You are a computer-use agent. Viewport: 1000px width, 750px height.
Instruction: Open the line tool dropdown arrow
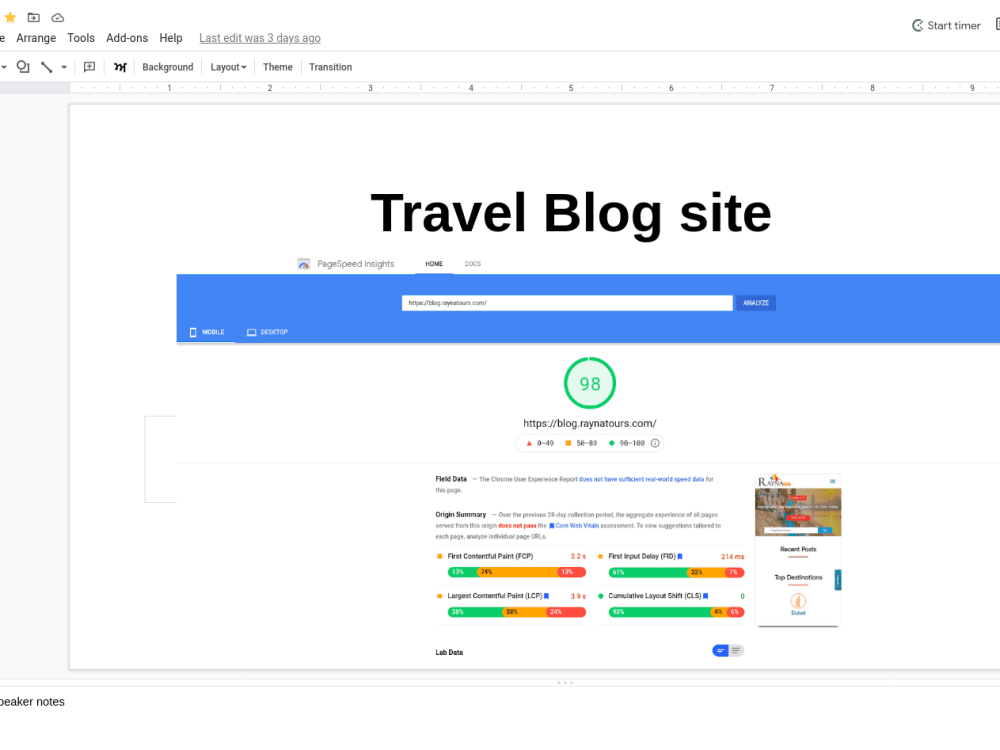(x=64, y=67)
